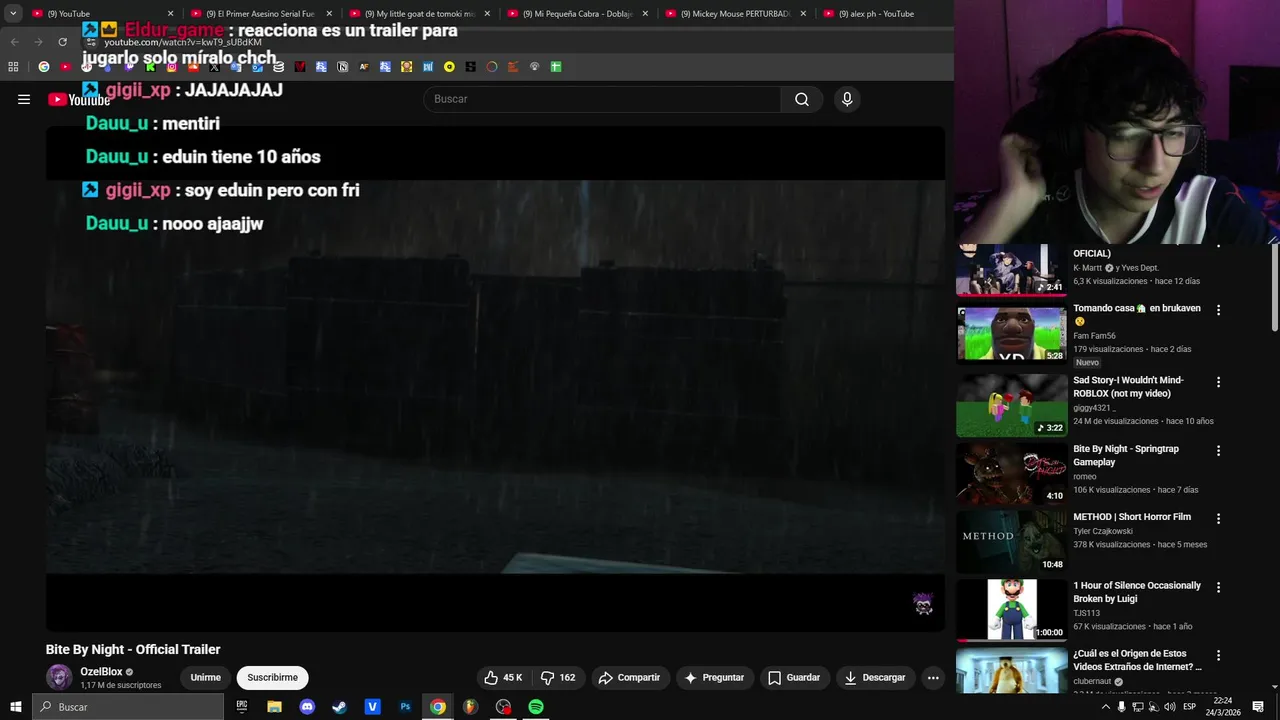This screenshot has height=720, width=1280.
Task: Open Discord from the taskbar
Action: [x=307, y=707]
